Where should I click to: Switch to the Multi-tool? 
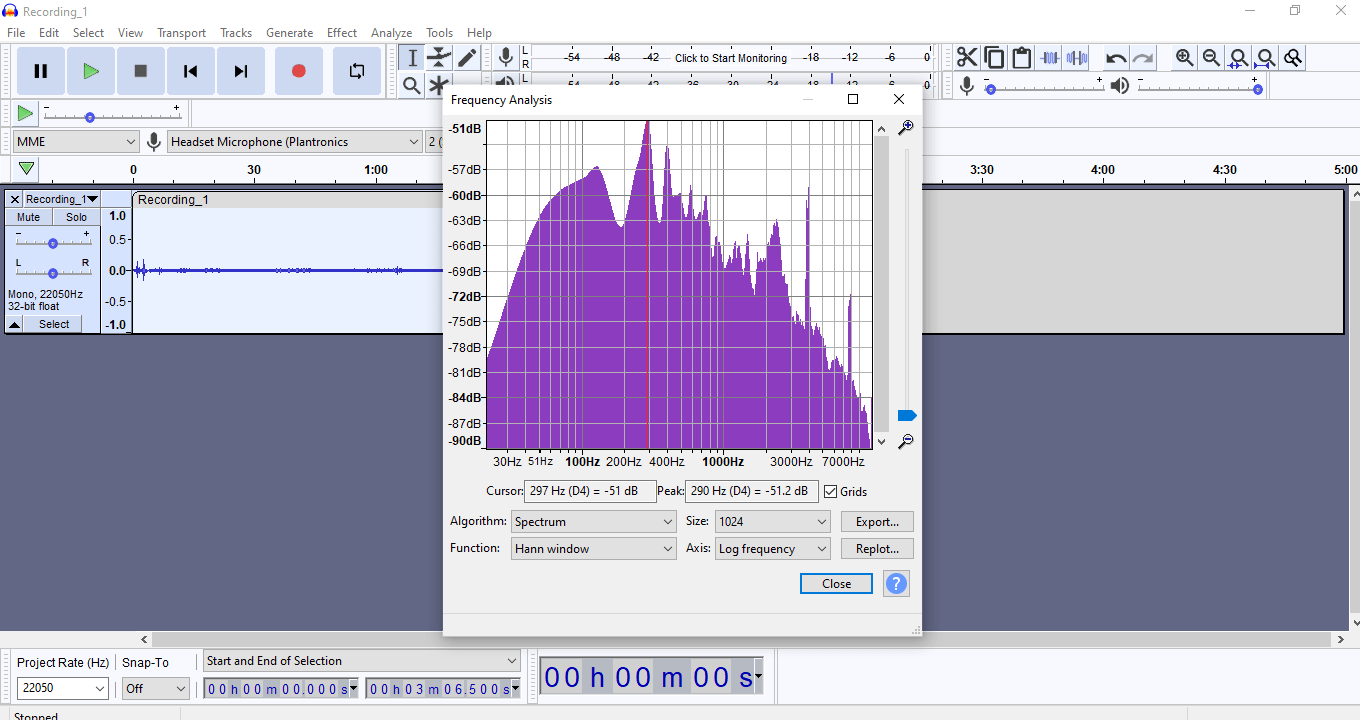[x=438, y=85]
